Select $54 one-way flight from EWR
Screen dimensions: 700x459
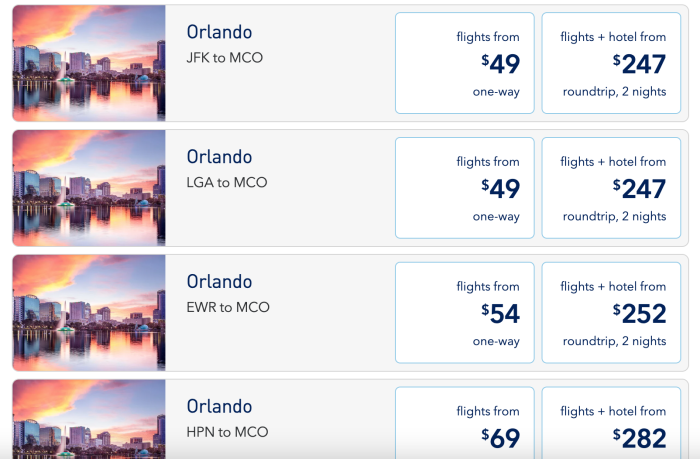(x=463, y=313)
